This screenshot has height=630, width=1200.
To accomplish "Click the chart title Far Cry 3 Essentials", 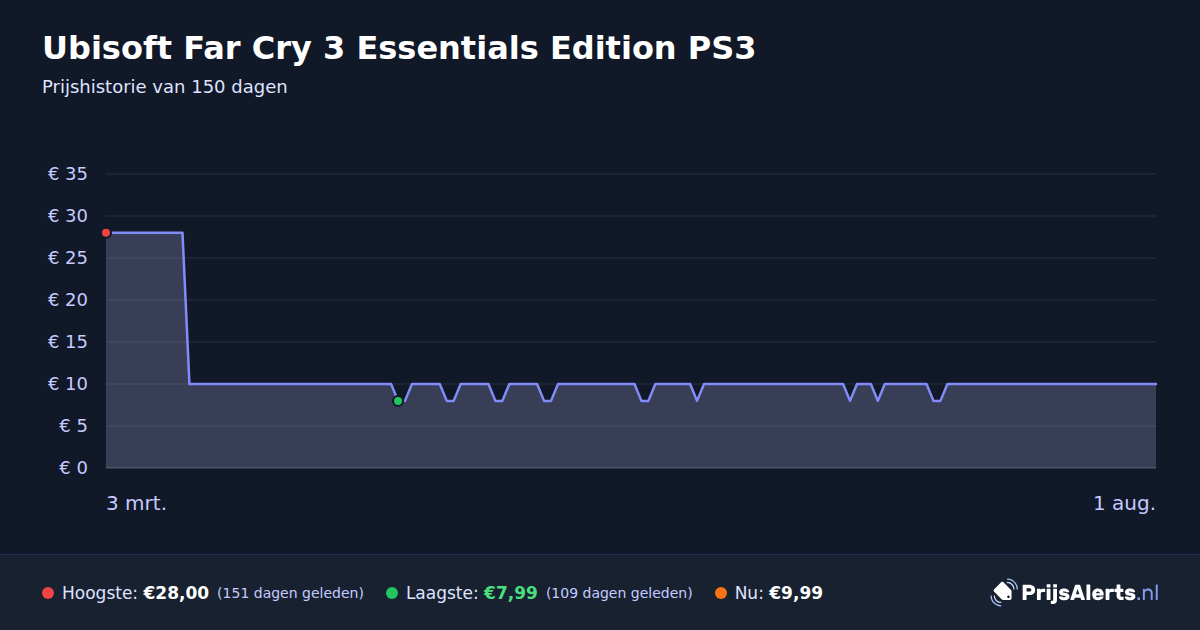I will (x=399, y=48).
